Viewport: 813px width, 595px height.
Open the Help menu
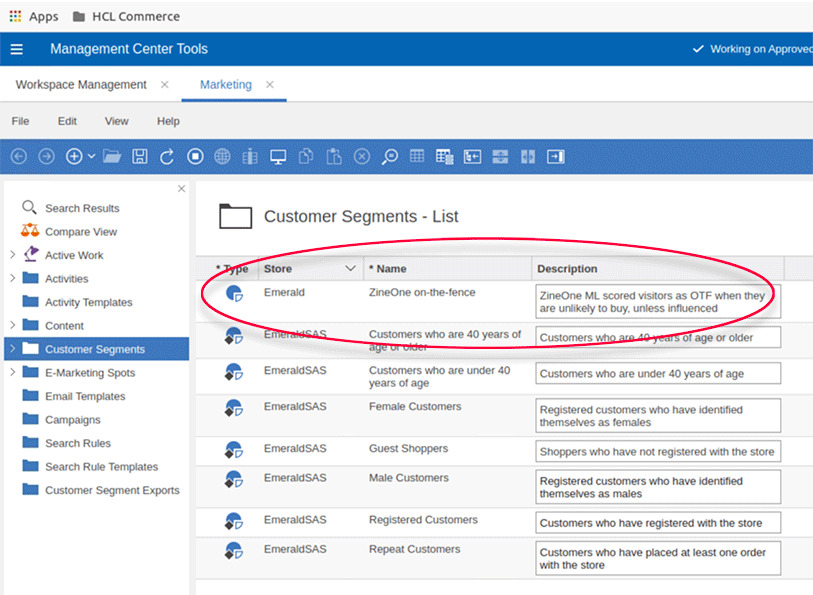click(168, 121)
